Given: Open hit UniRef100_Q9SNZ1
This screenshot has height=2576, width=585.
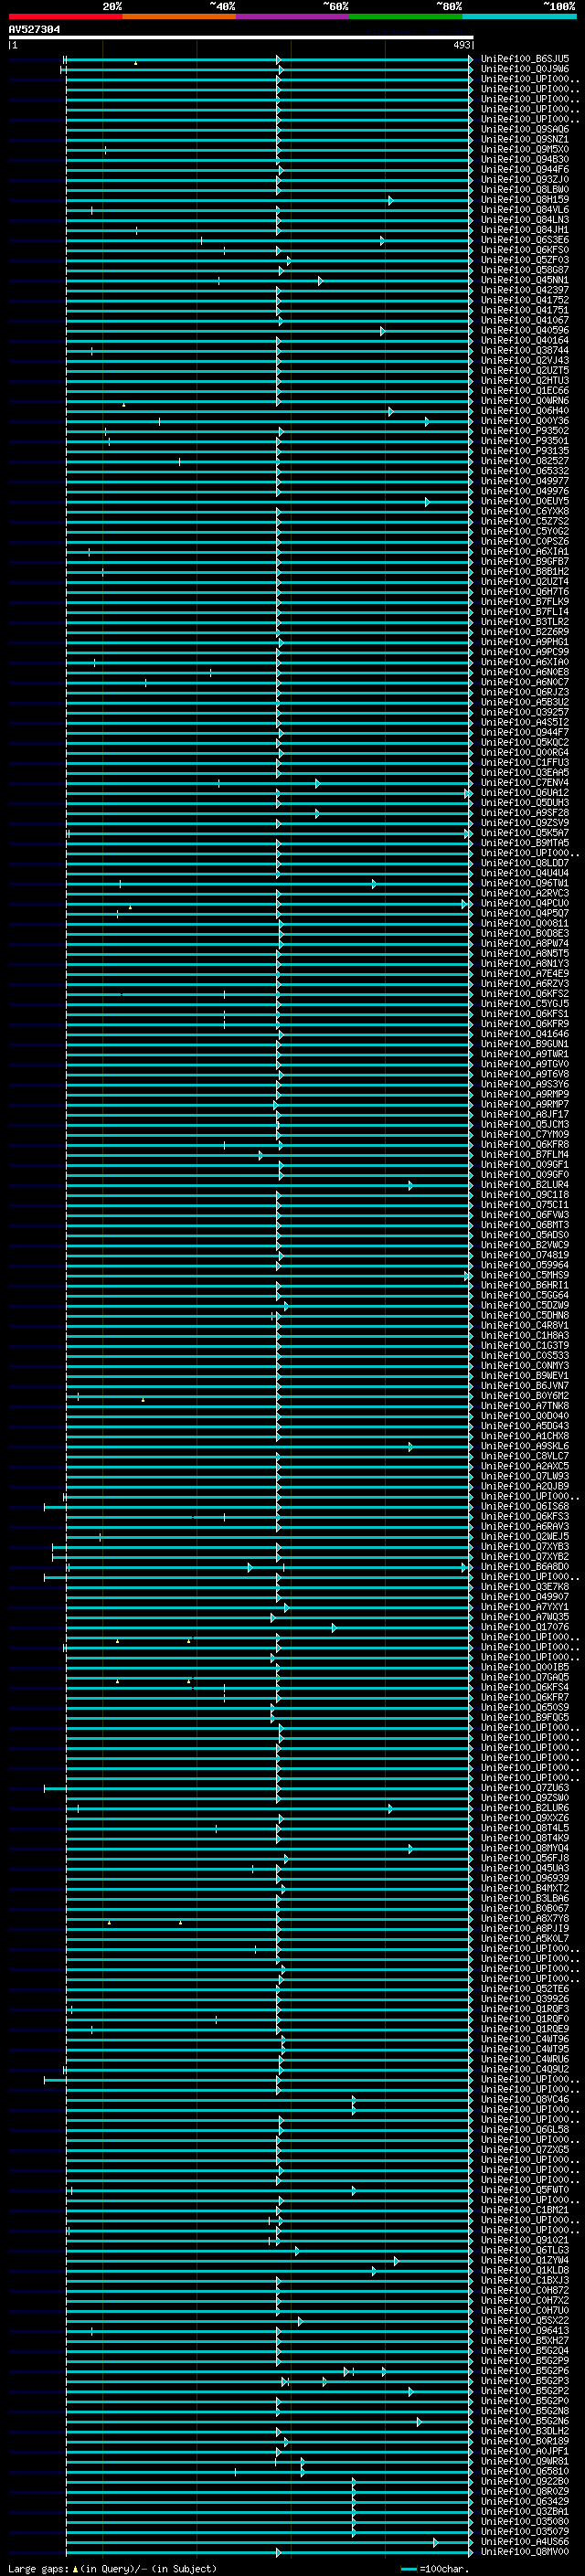Looking at the screenshot, I should [525, 140].
